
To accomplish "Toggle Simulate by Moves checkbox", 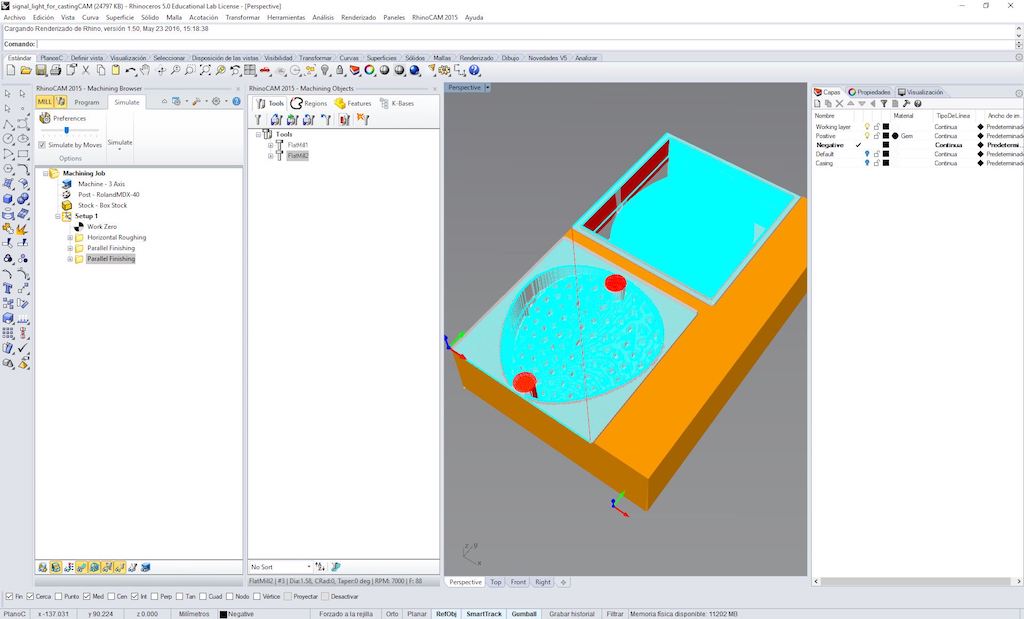I will tap(42, 145).
